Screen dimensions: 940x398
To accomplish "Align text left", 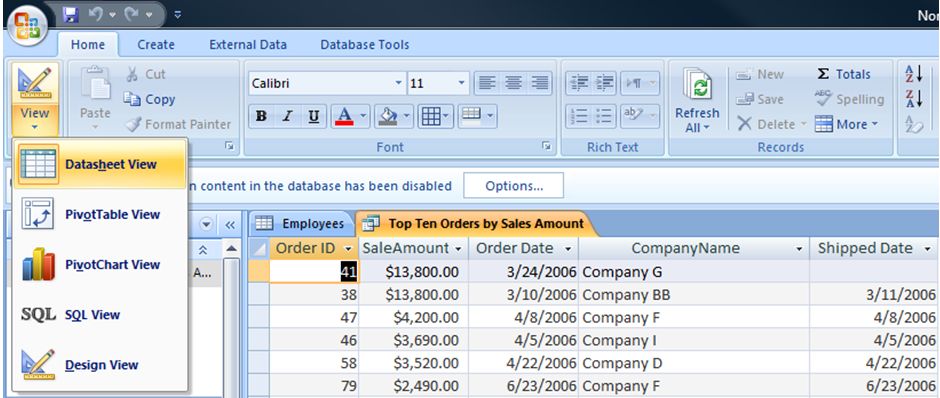I will (x=487, y=83).
